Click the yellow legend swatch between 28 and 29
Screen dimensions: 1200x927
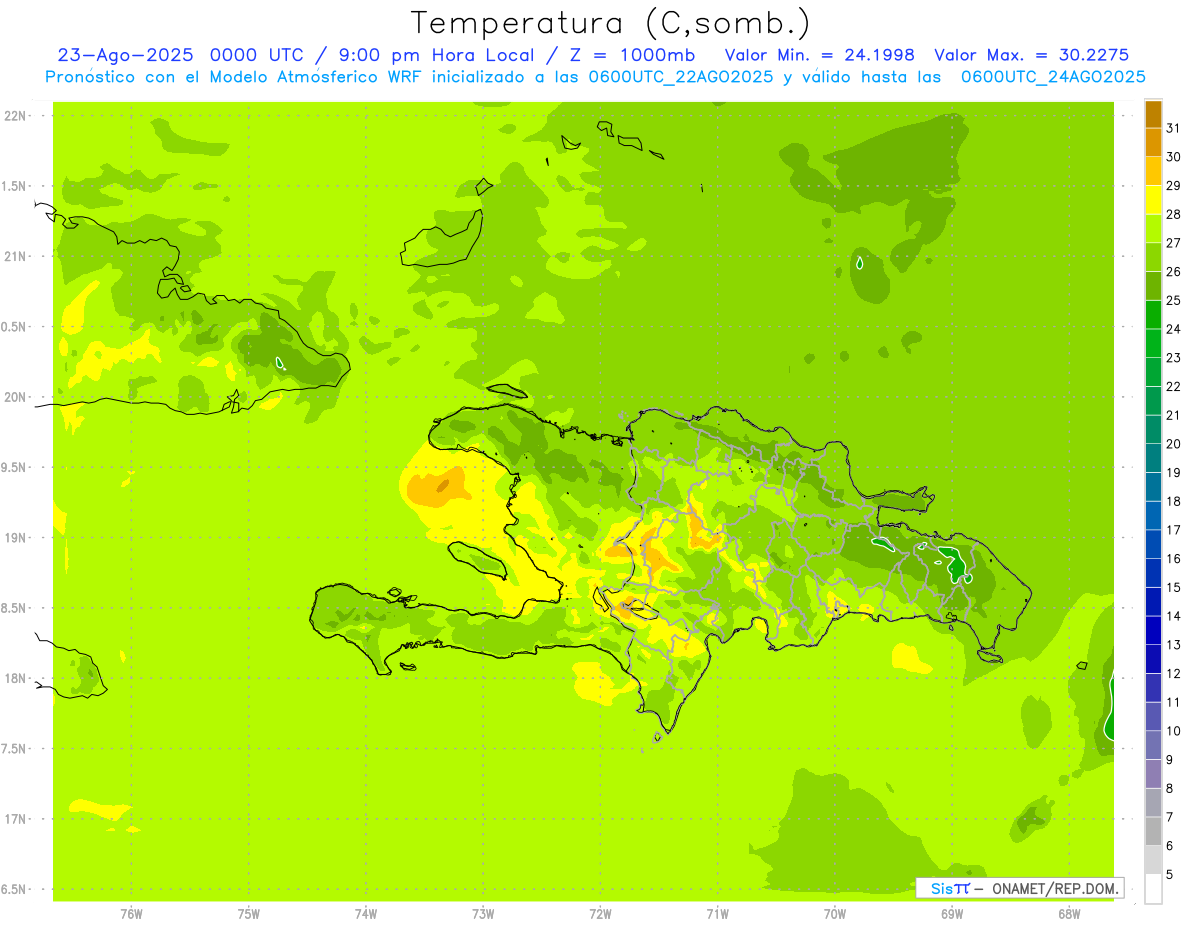point(1153,200)
